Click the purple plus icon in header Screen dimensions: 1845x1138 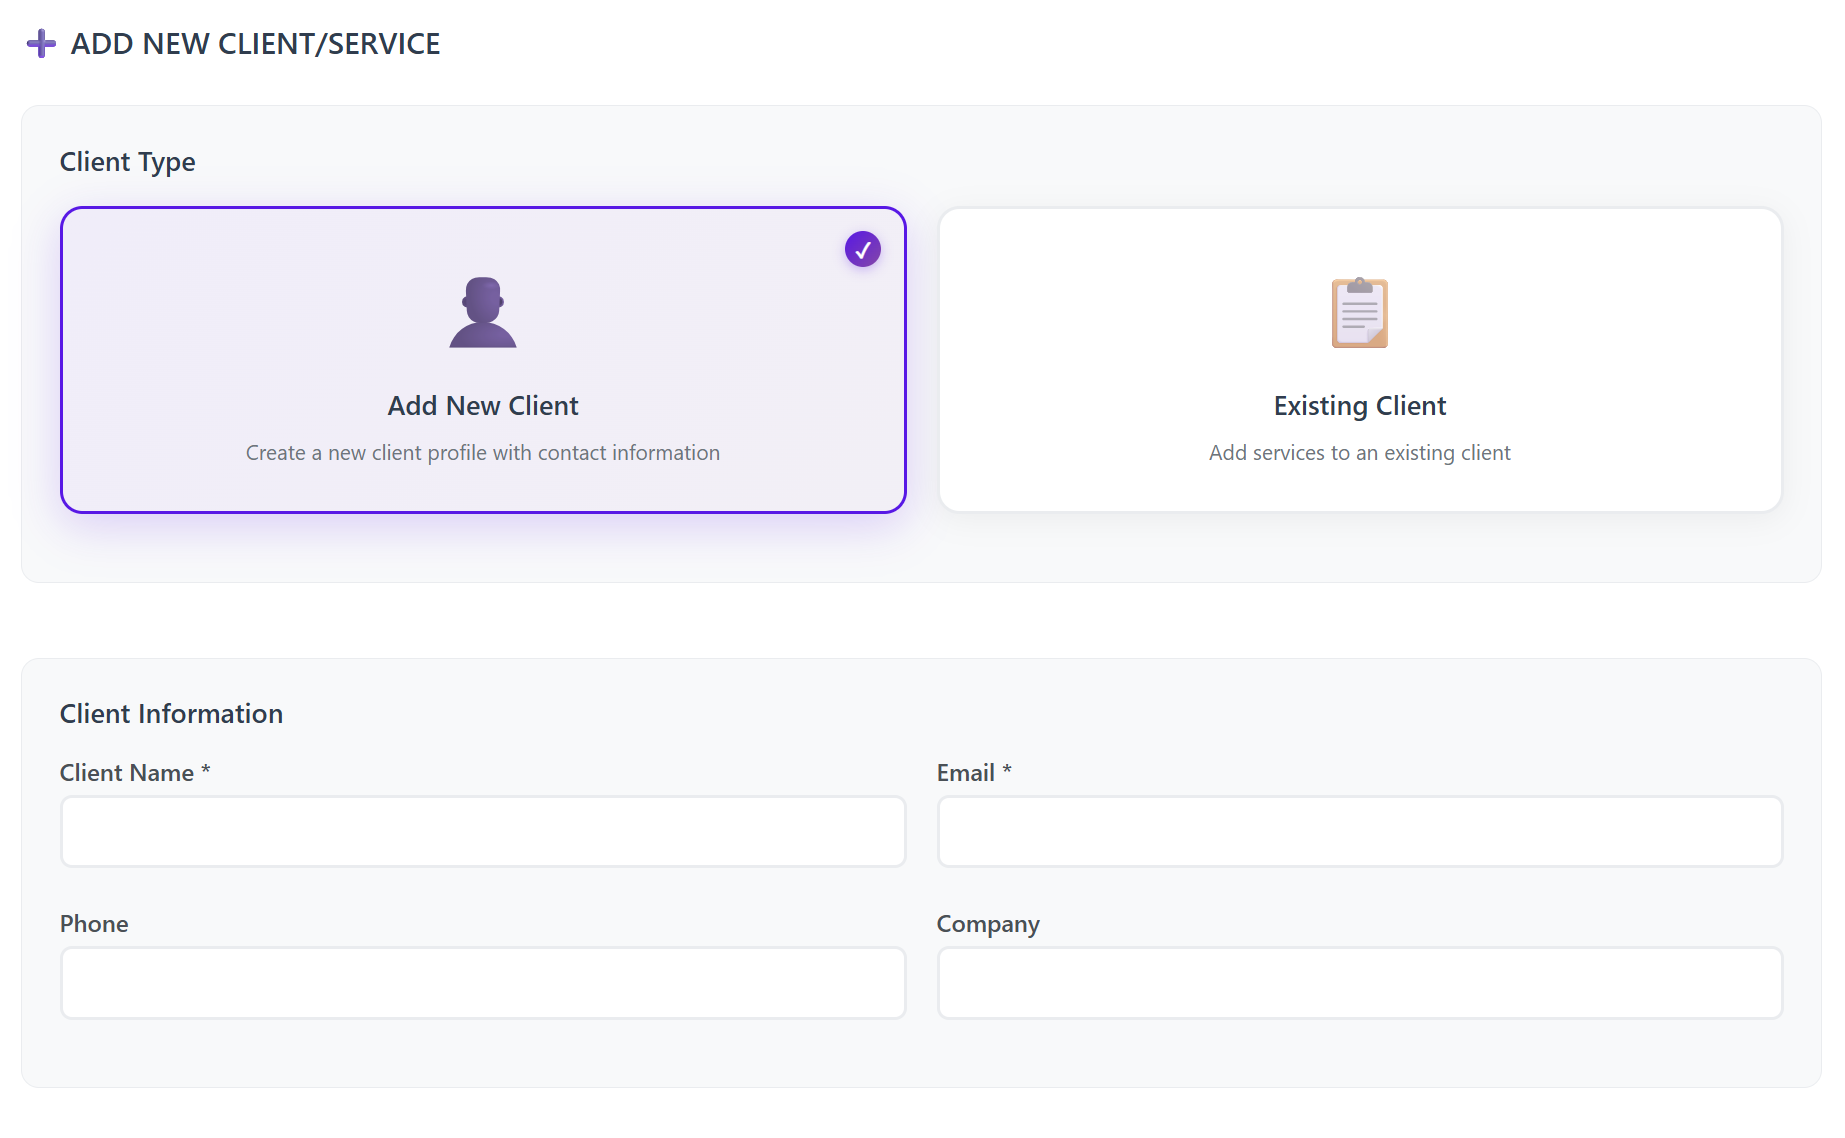coord(41,44)
